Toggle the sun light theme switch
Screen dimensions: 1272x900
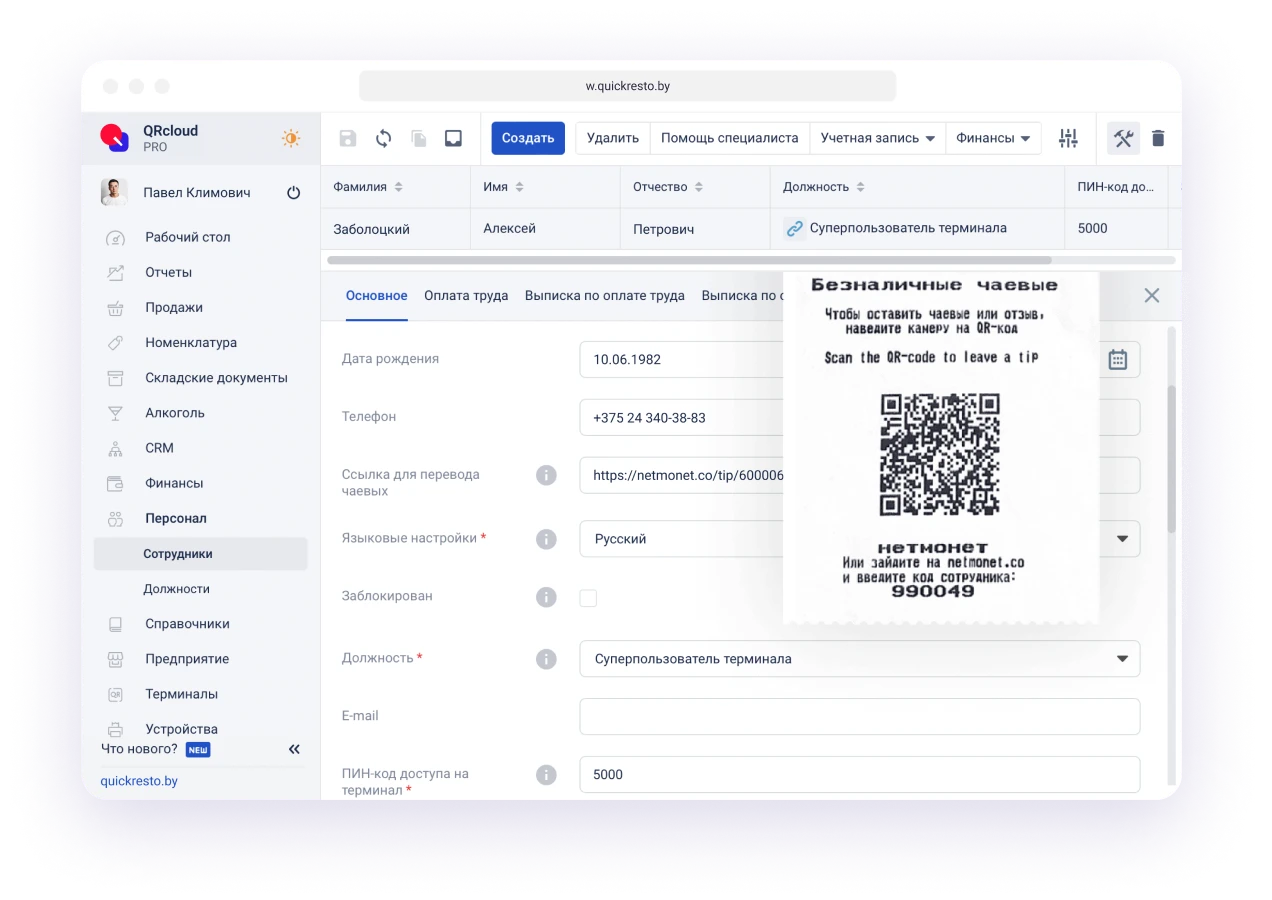click(x=291, y=138)
